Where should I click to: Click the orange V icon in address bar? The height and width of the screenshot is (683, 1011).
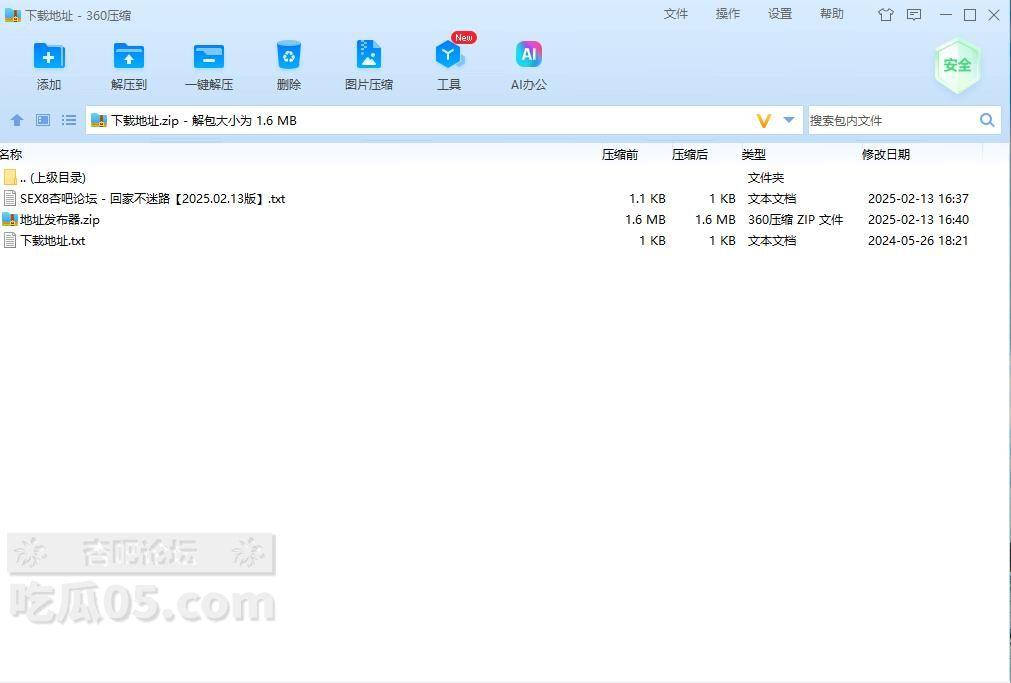point(764,120)
